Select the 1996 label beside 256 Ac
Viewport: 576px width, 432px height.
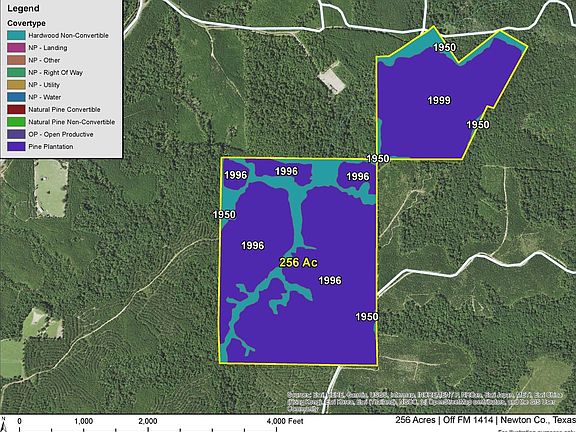(330, 281)
